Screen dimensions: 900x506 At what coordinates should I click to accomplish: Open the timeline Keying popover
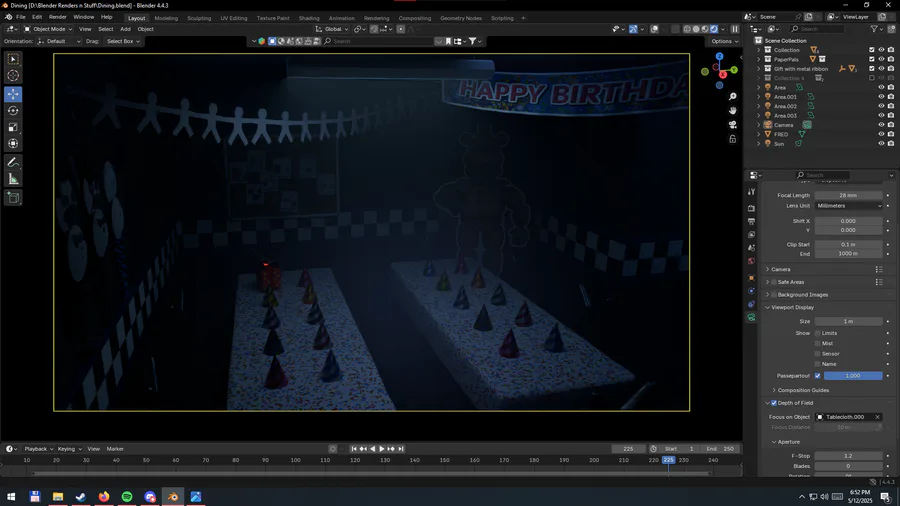point(69,449)
